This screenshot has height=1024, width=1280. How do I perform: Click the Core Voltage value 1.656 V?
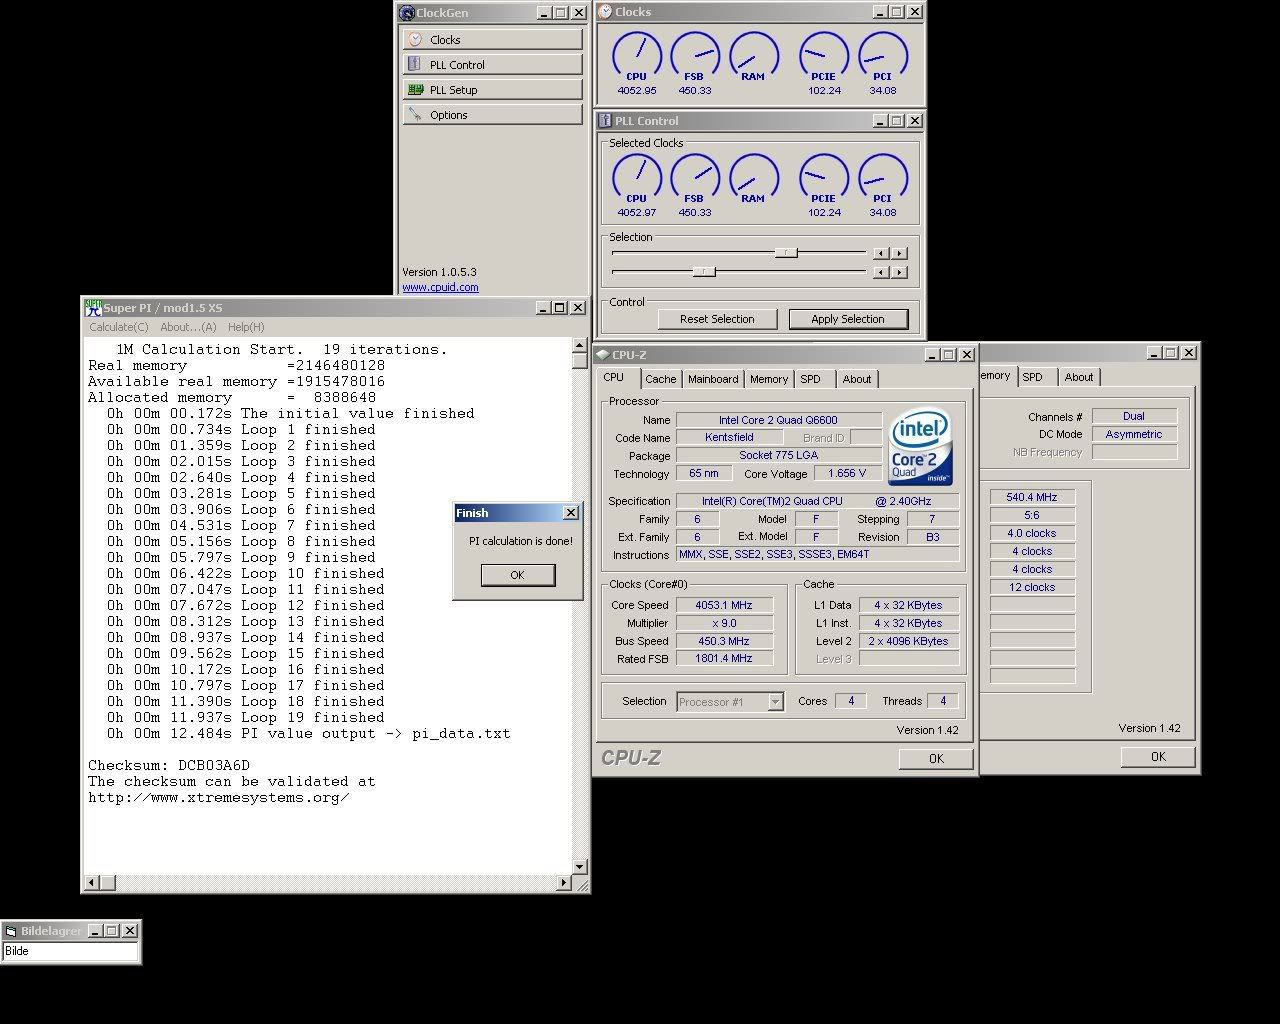point(848,474)
